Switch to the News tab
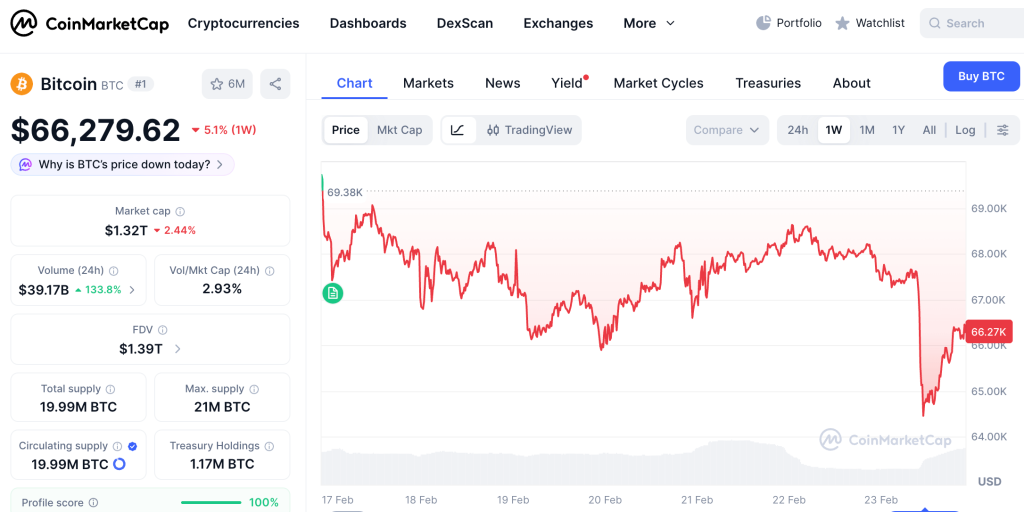1024x512 pixels. coord(503,83)
